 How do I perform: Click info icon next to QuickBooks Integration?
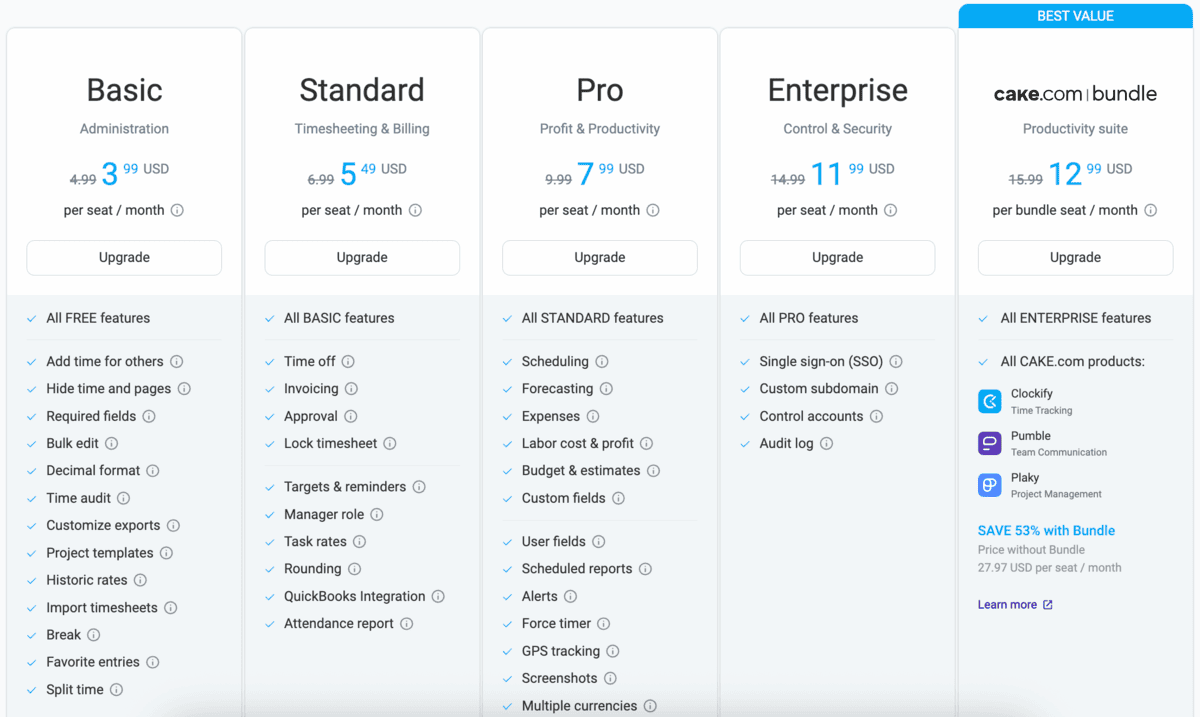tap(438, 597)
